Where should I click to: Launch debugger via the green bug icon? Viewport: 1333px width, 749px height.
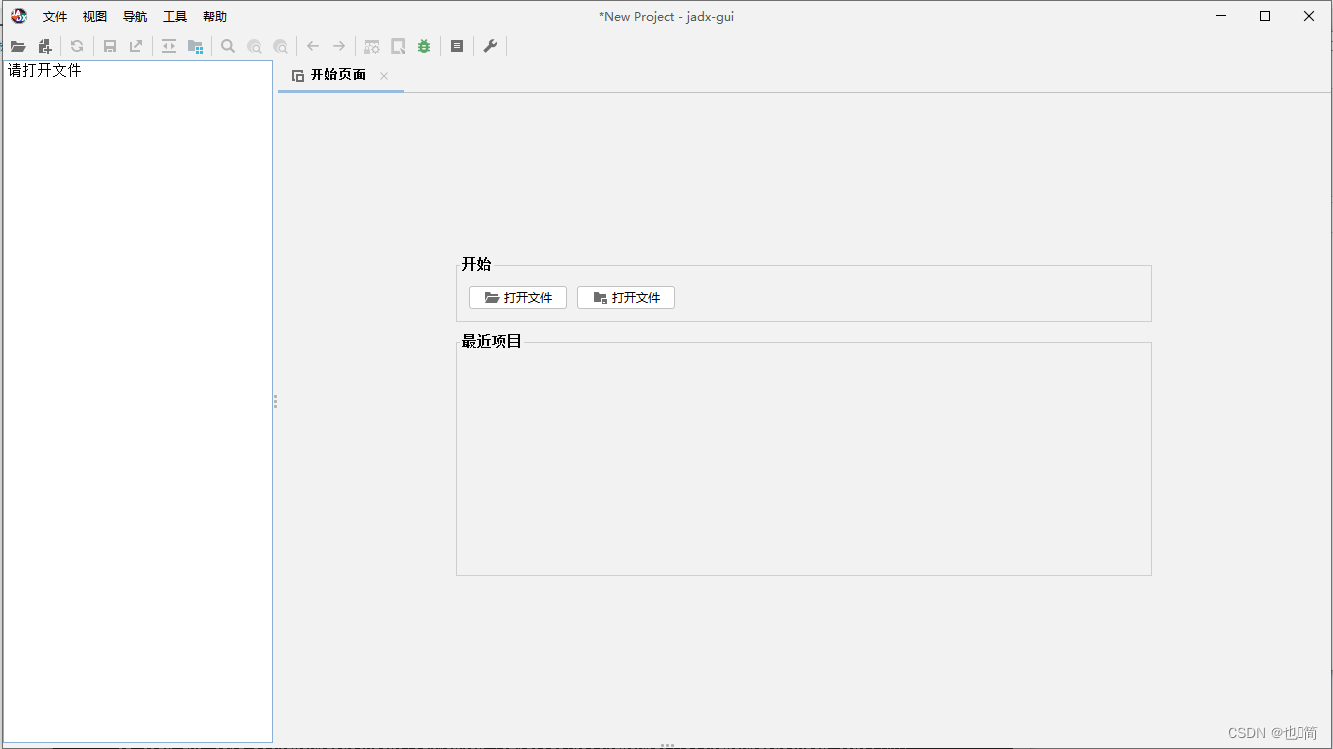[x=423, y=45]
